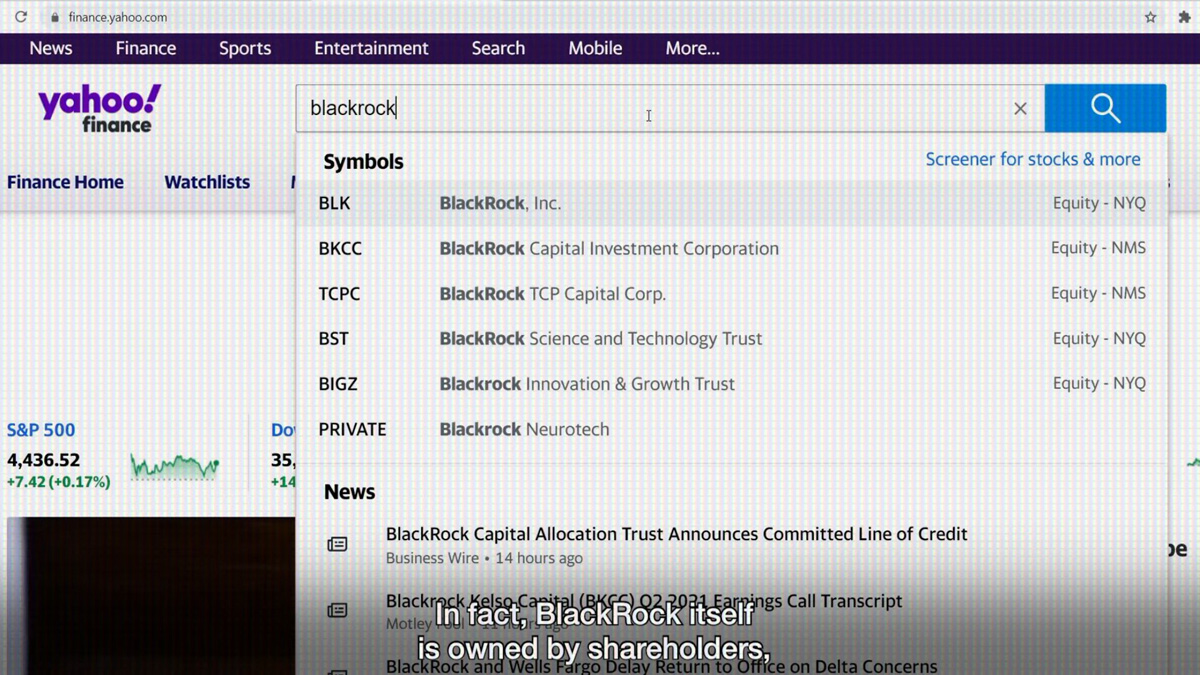Click the news icon beside the Kelso Capital headline
The height and width of the screenshot is (675, 1200).
tap(337, 610)
